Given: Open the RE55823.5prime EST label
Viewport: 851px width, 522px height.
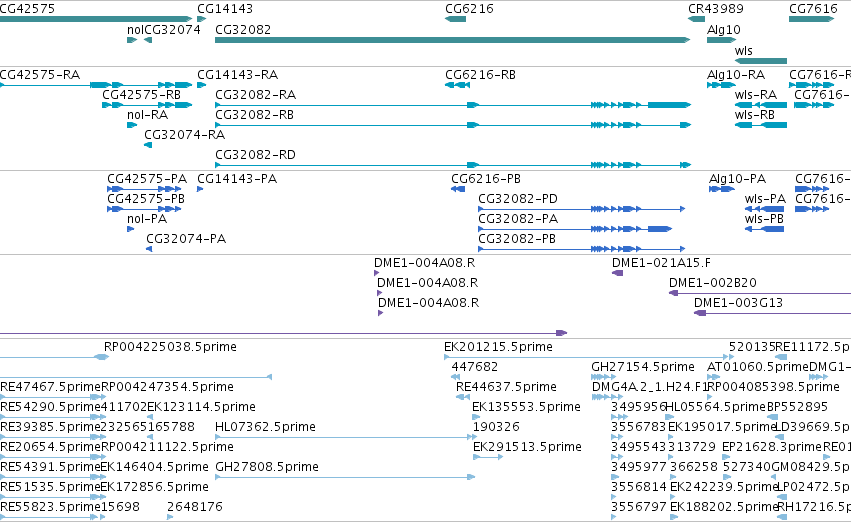Looking at the screenshot, I should pos(50,507).
